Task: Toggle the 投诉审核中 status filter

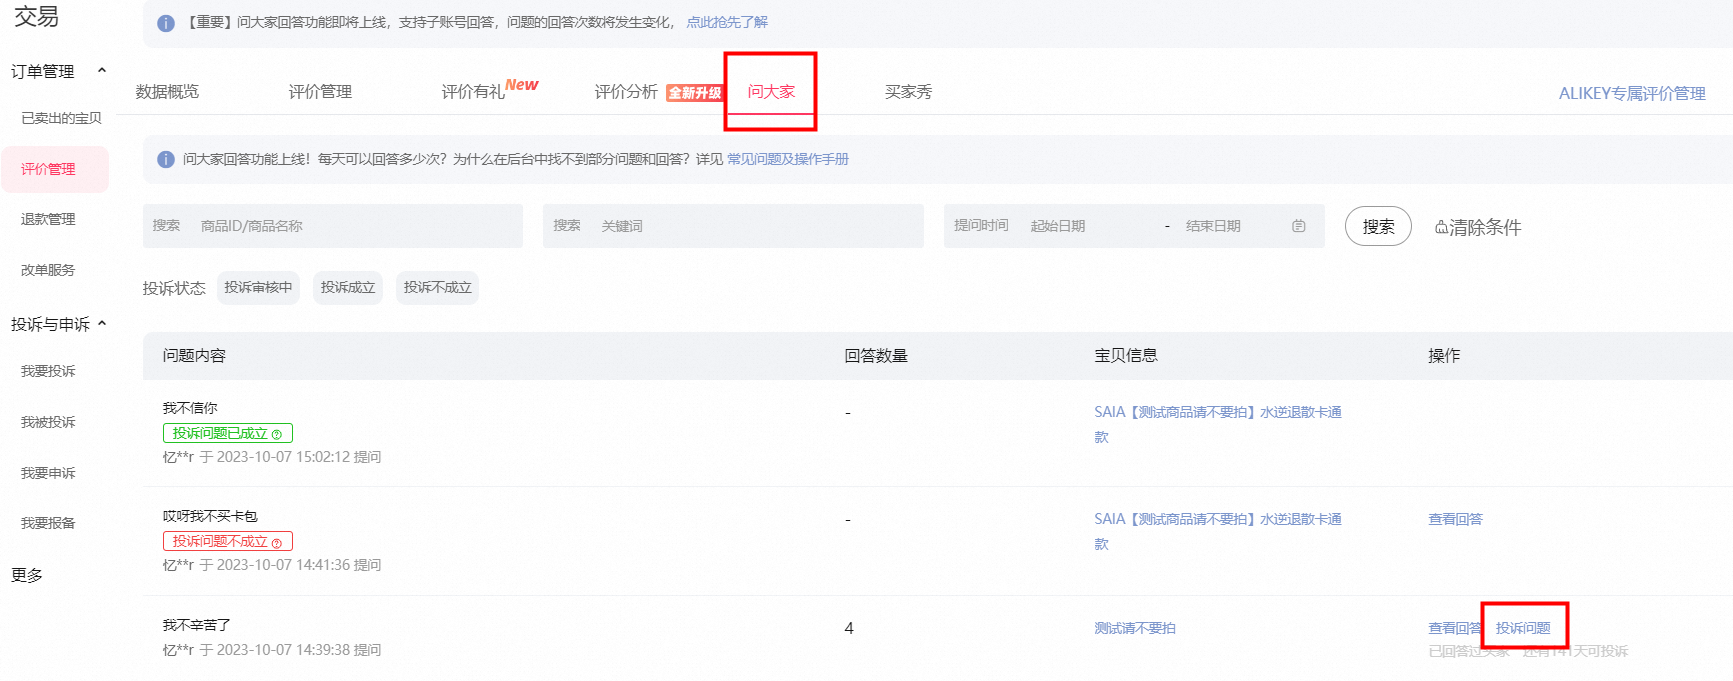Action: click(x=258, y=287)
